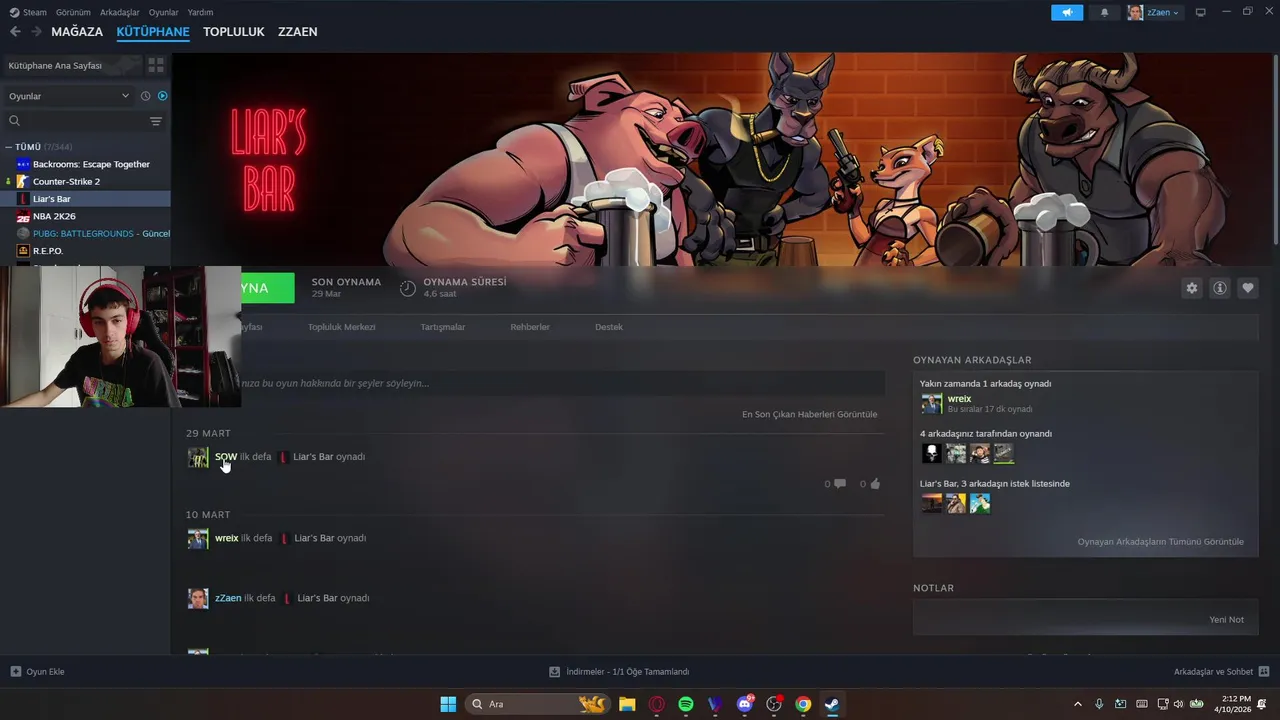This screenshot has width=1280, height=720.
Task: Open the Steam logo menu
Action: tap(28, 12)
